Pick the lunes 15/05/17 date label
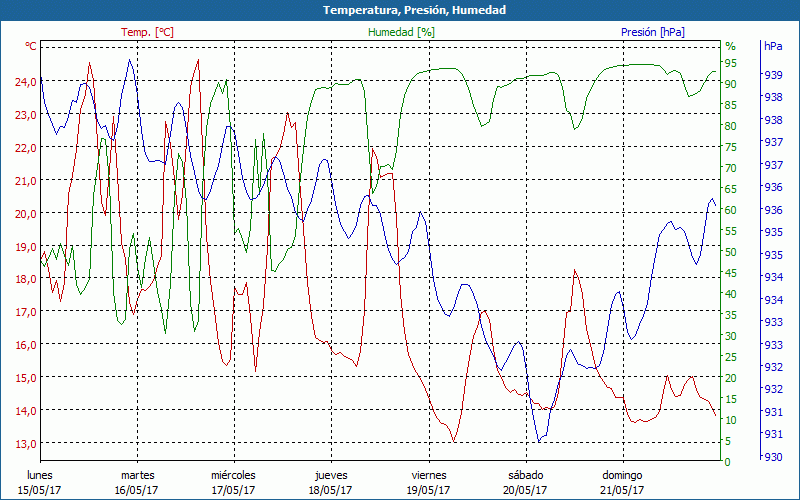Screen dimensions: 800x500 [x=40, y=482]
